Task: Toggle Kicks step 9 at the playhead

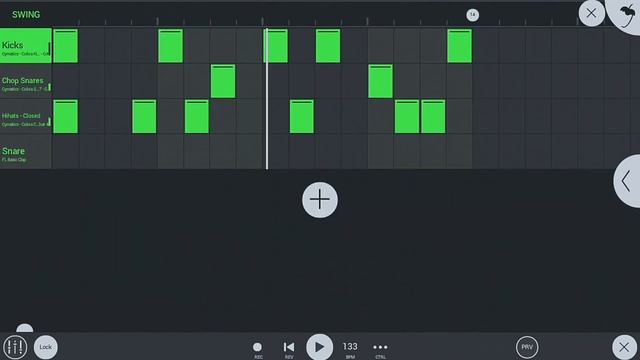Action: coord(276,46)
